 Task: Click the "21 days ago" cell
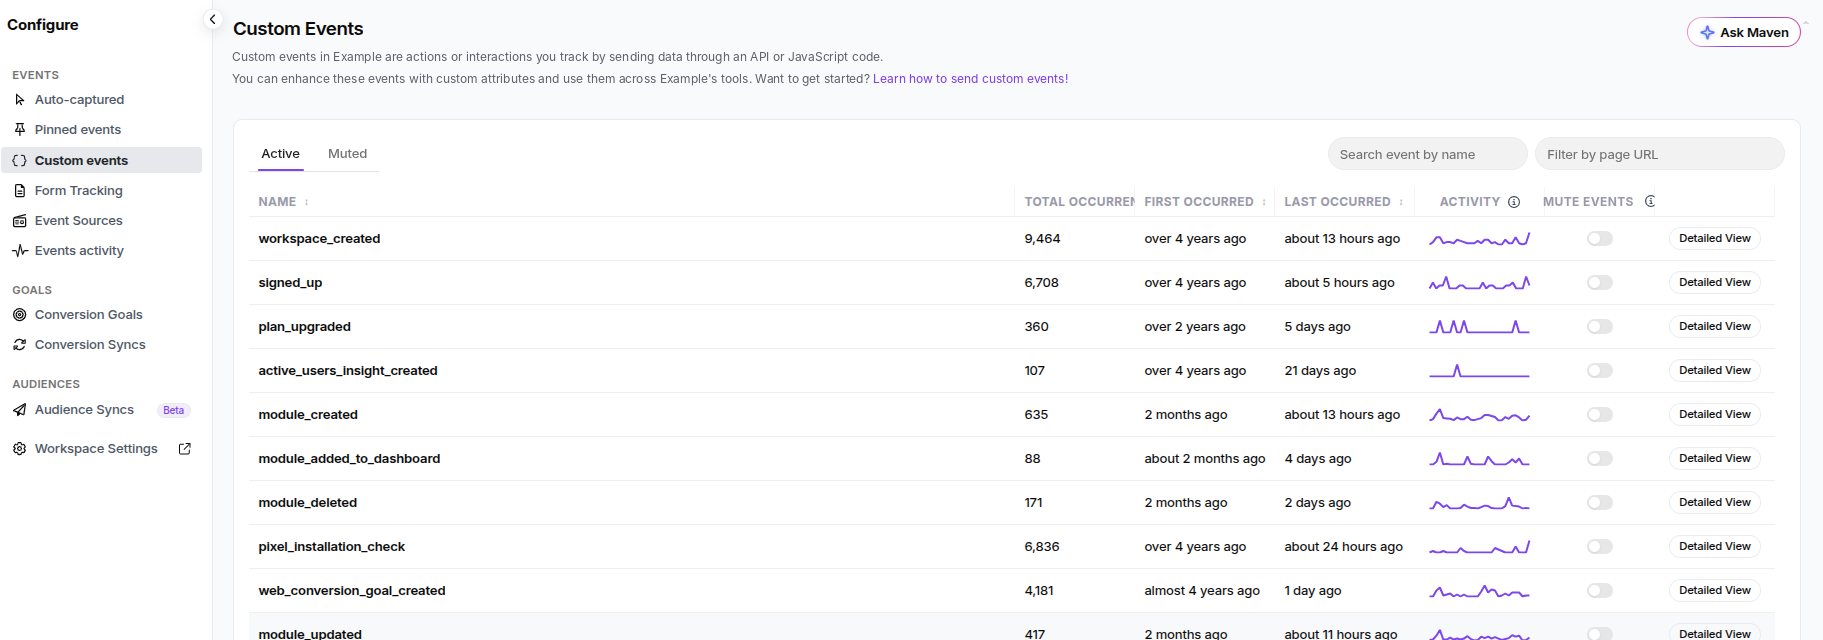1320,371
